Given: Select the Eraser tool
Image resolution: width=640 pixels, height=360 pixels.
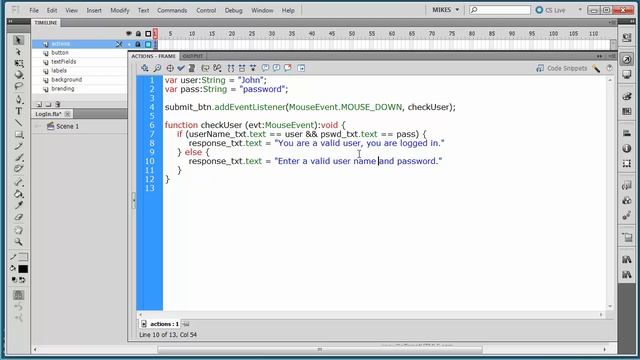Looking at the screenshot, I should tap(18, 217).
